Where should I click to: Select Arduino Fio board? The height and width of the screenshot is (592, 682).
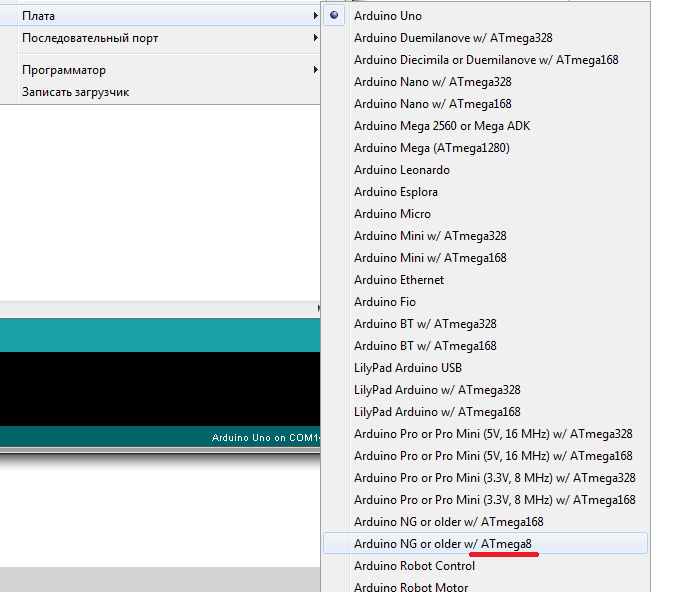485,301
